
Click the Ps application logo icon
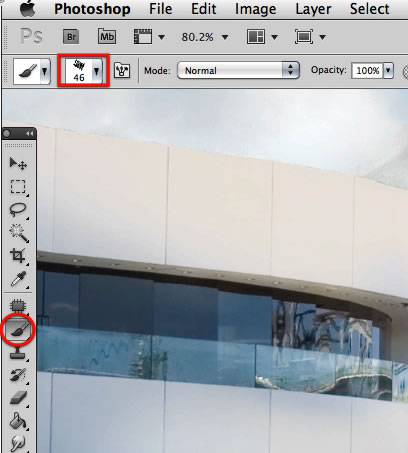point(31,36)
